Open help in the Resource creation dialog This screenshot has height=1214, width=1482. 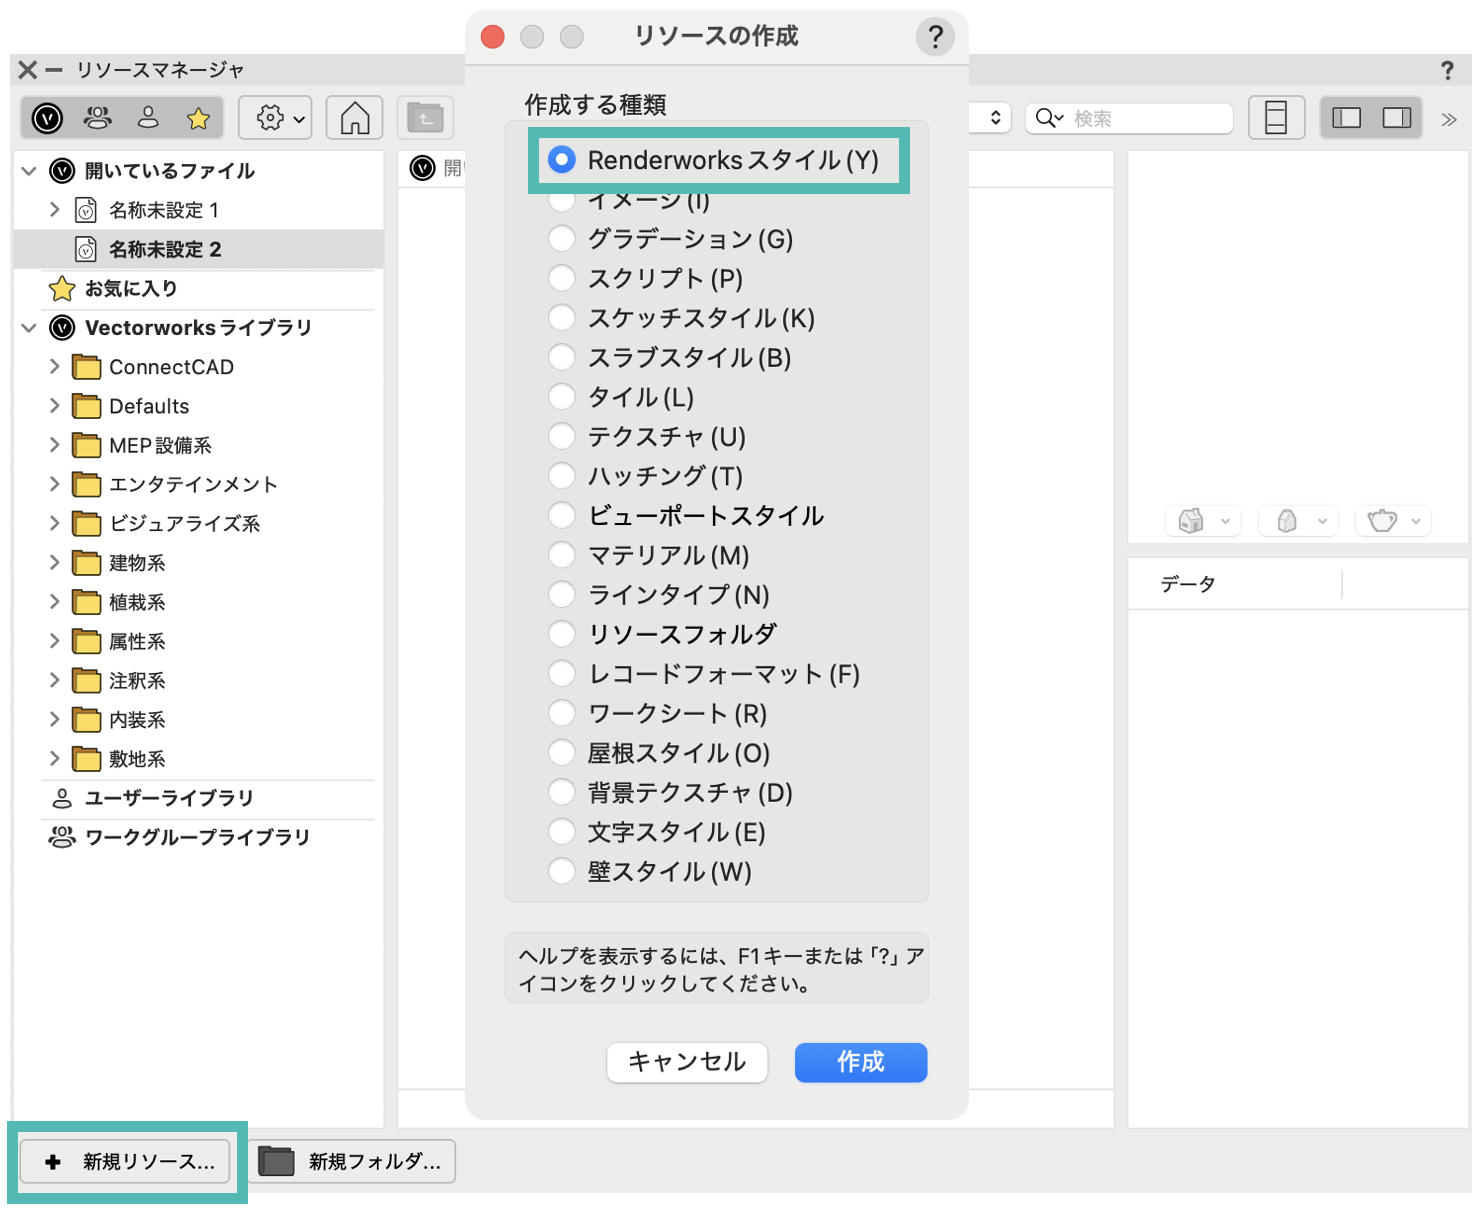pyautogui.click(x=935, y=37)
